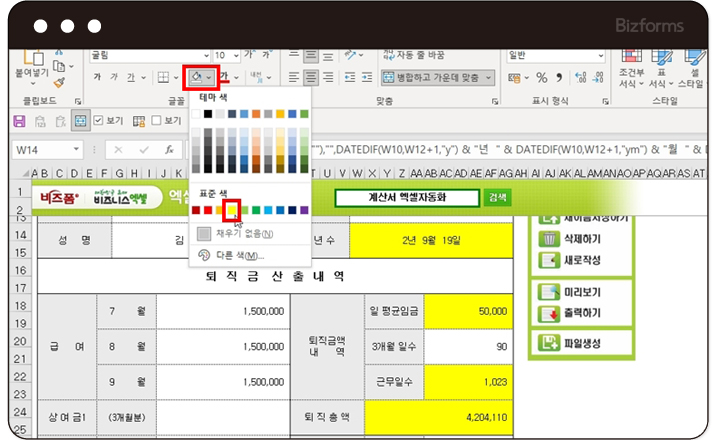Click the Format Painter brush icon

pos(59,83)
